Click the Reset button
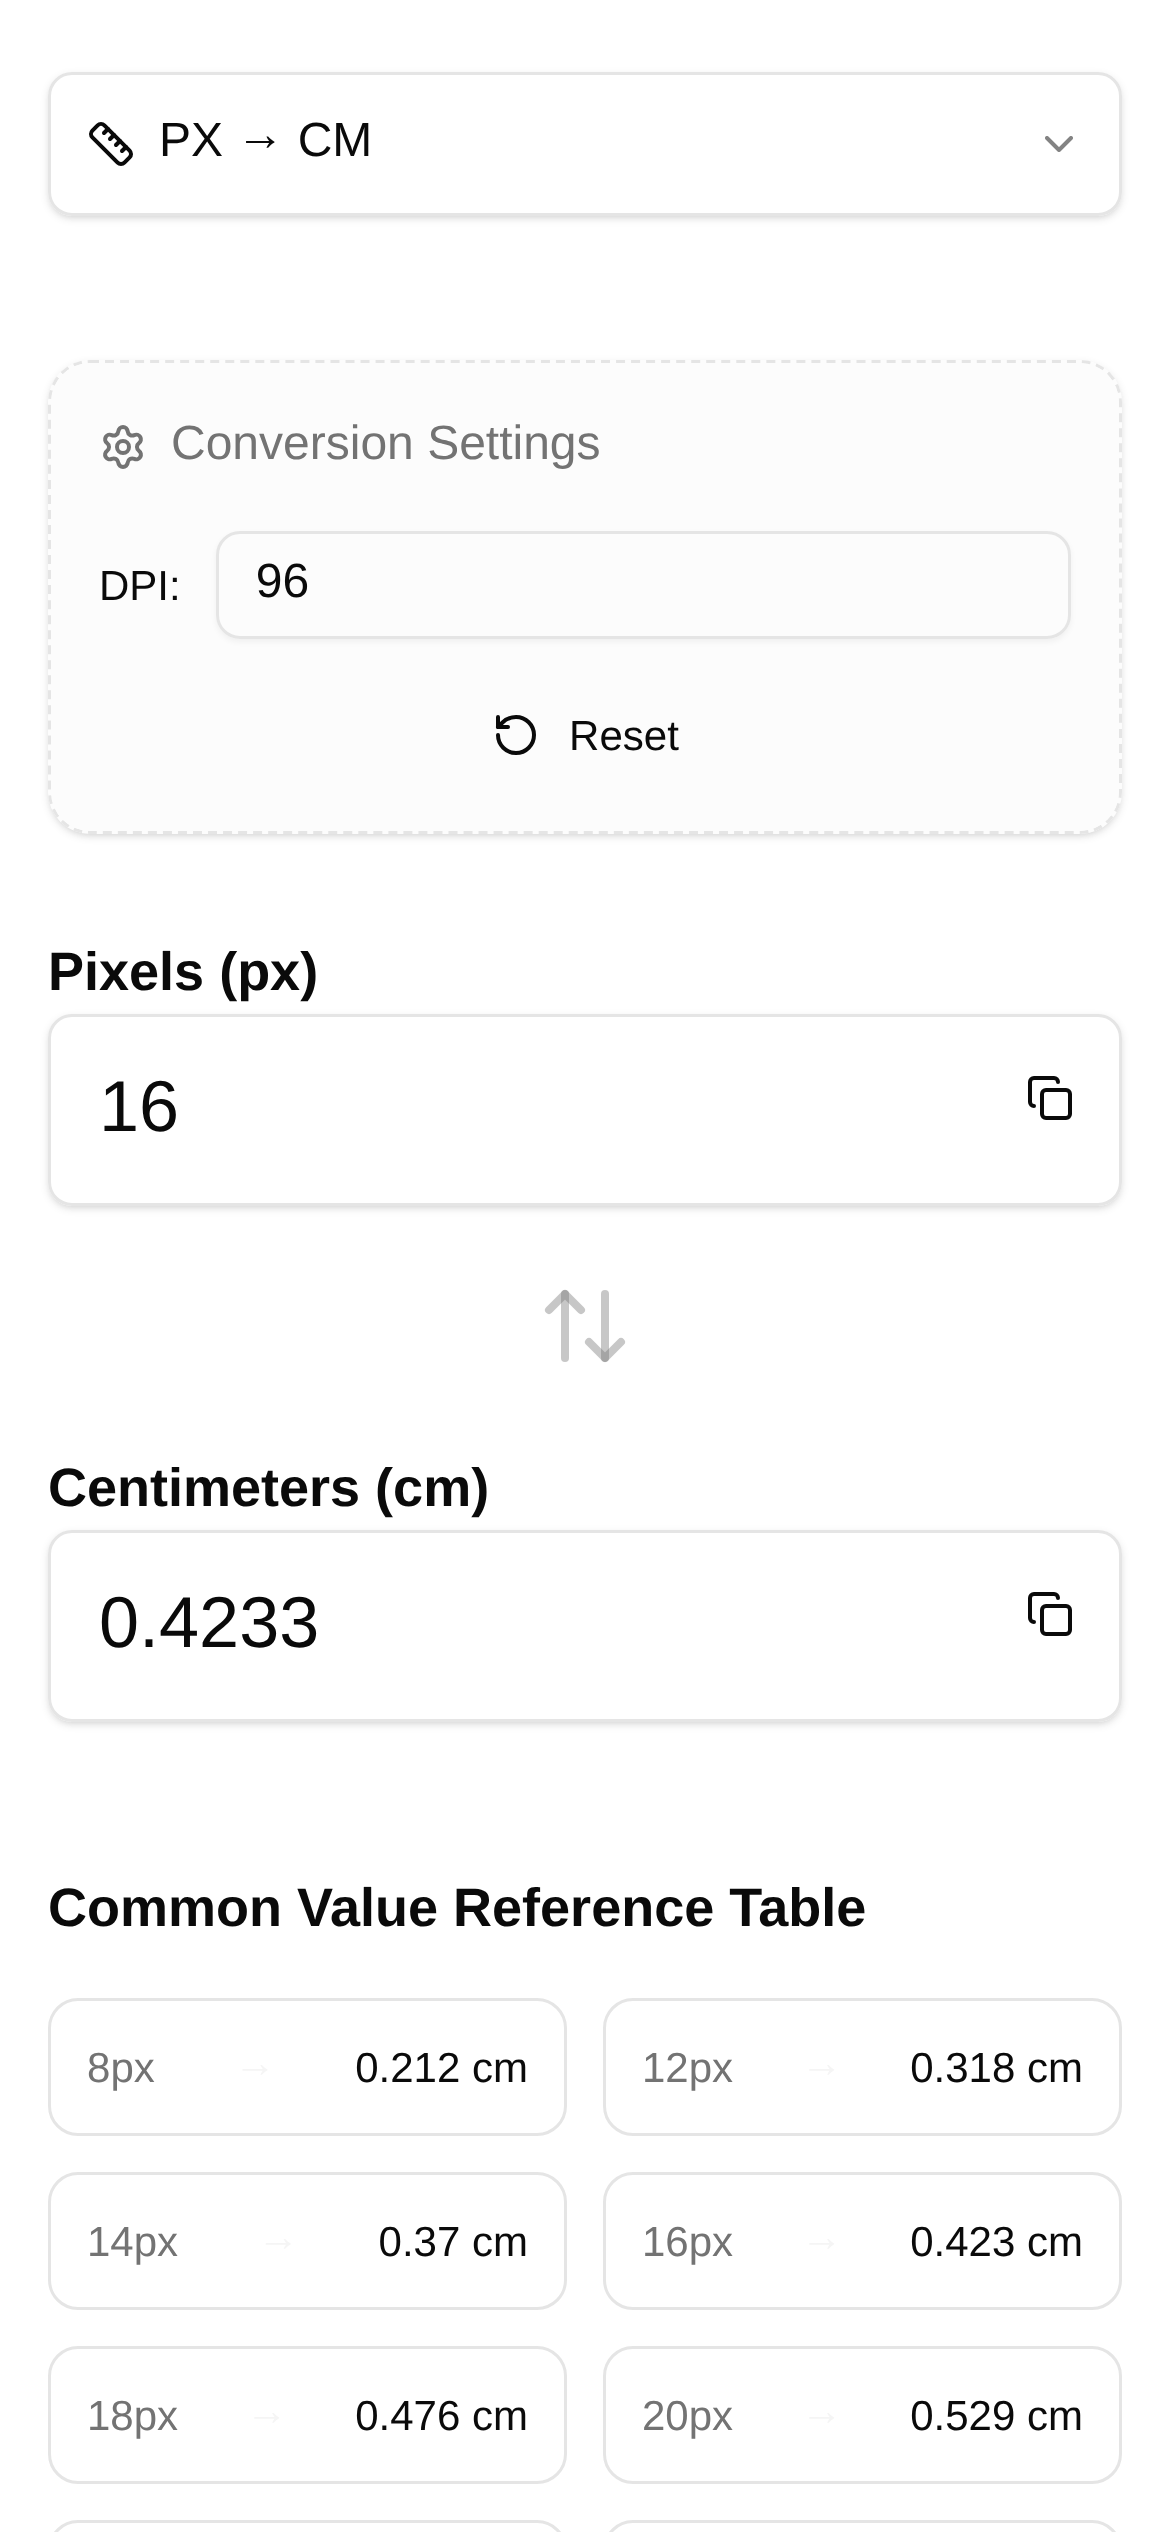This screenshot has height=2532, width=1170. point(587,736)
